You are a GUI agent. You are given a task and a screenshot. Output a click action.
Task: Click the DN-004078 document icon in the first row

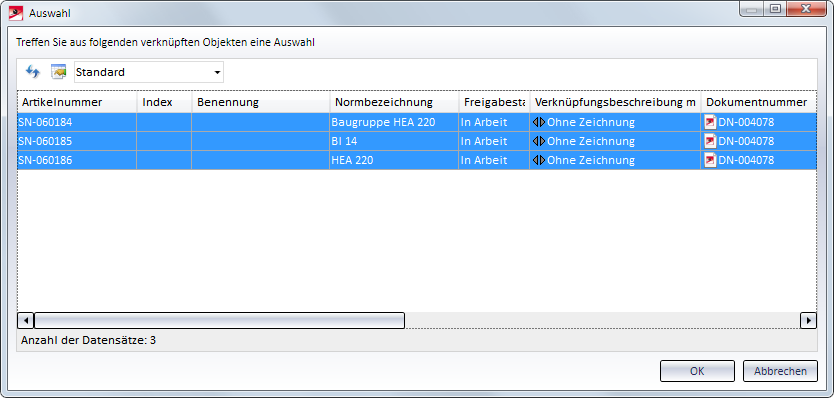point(711,122)
